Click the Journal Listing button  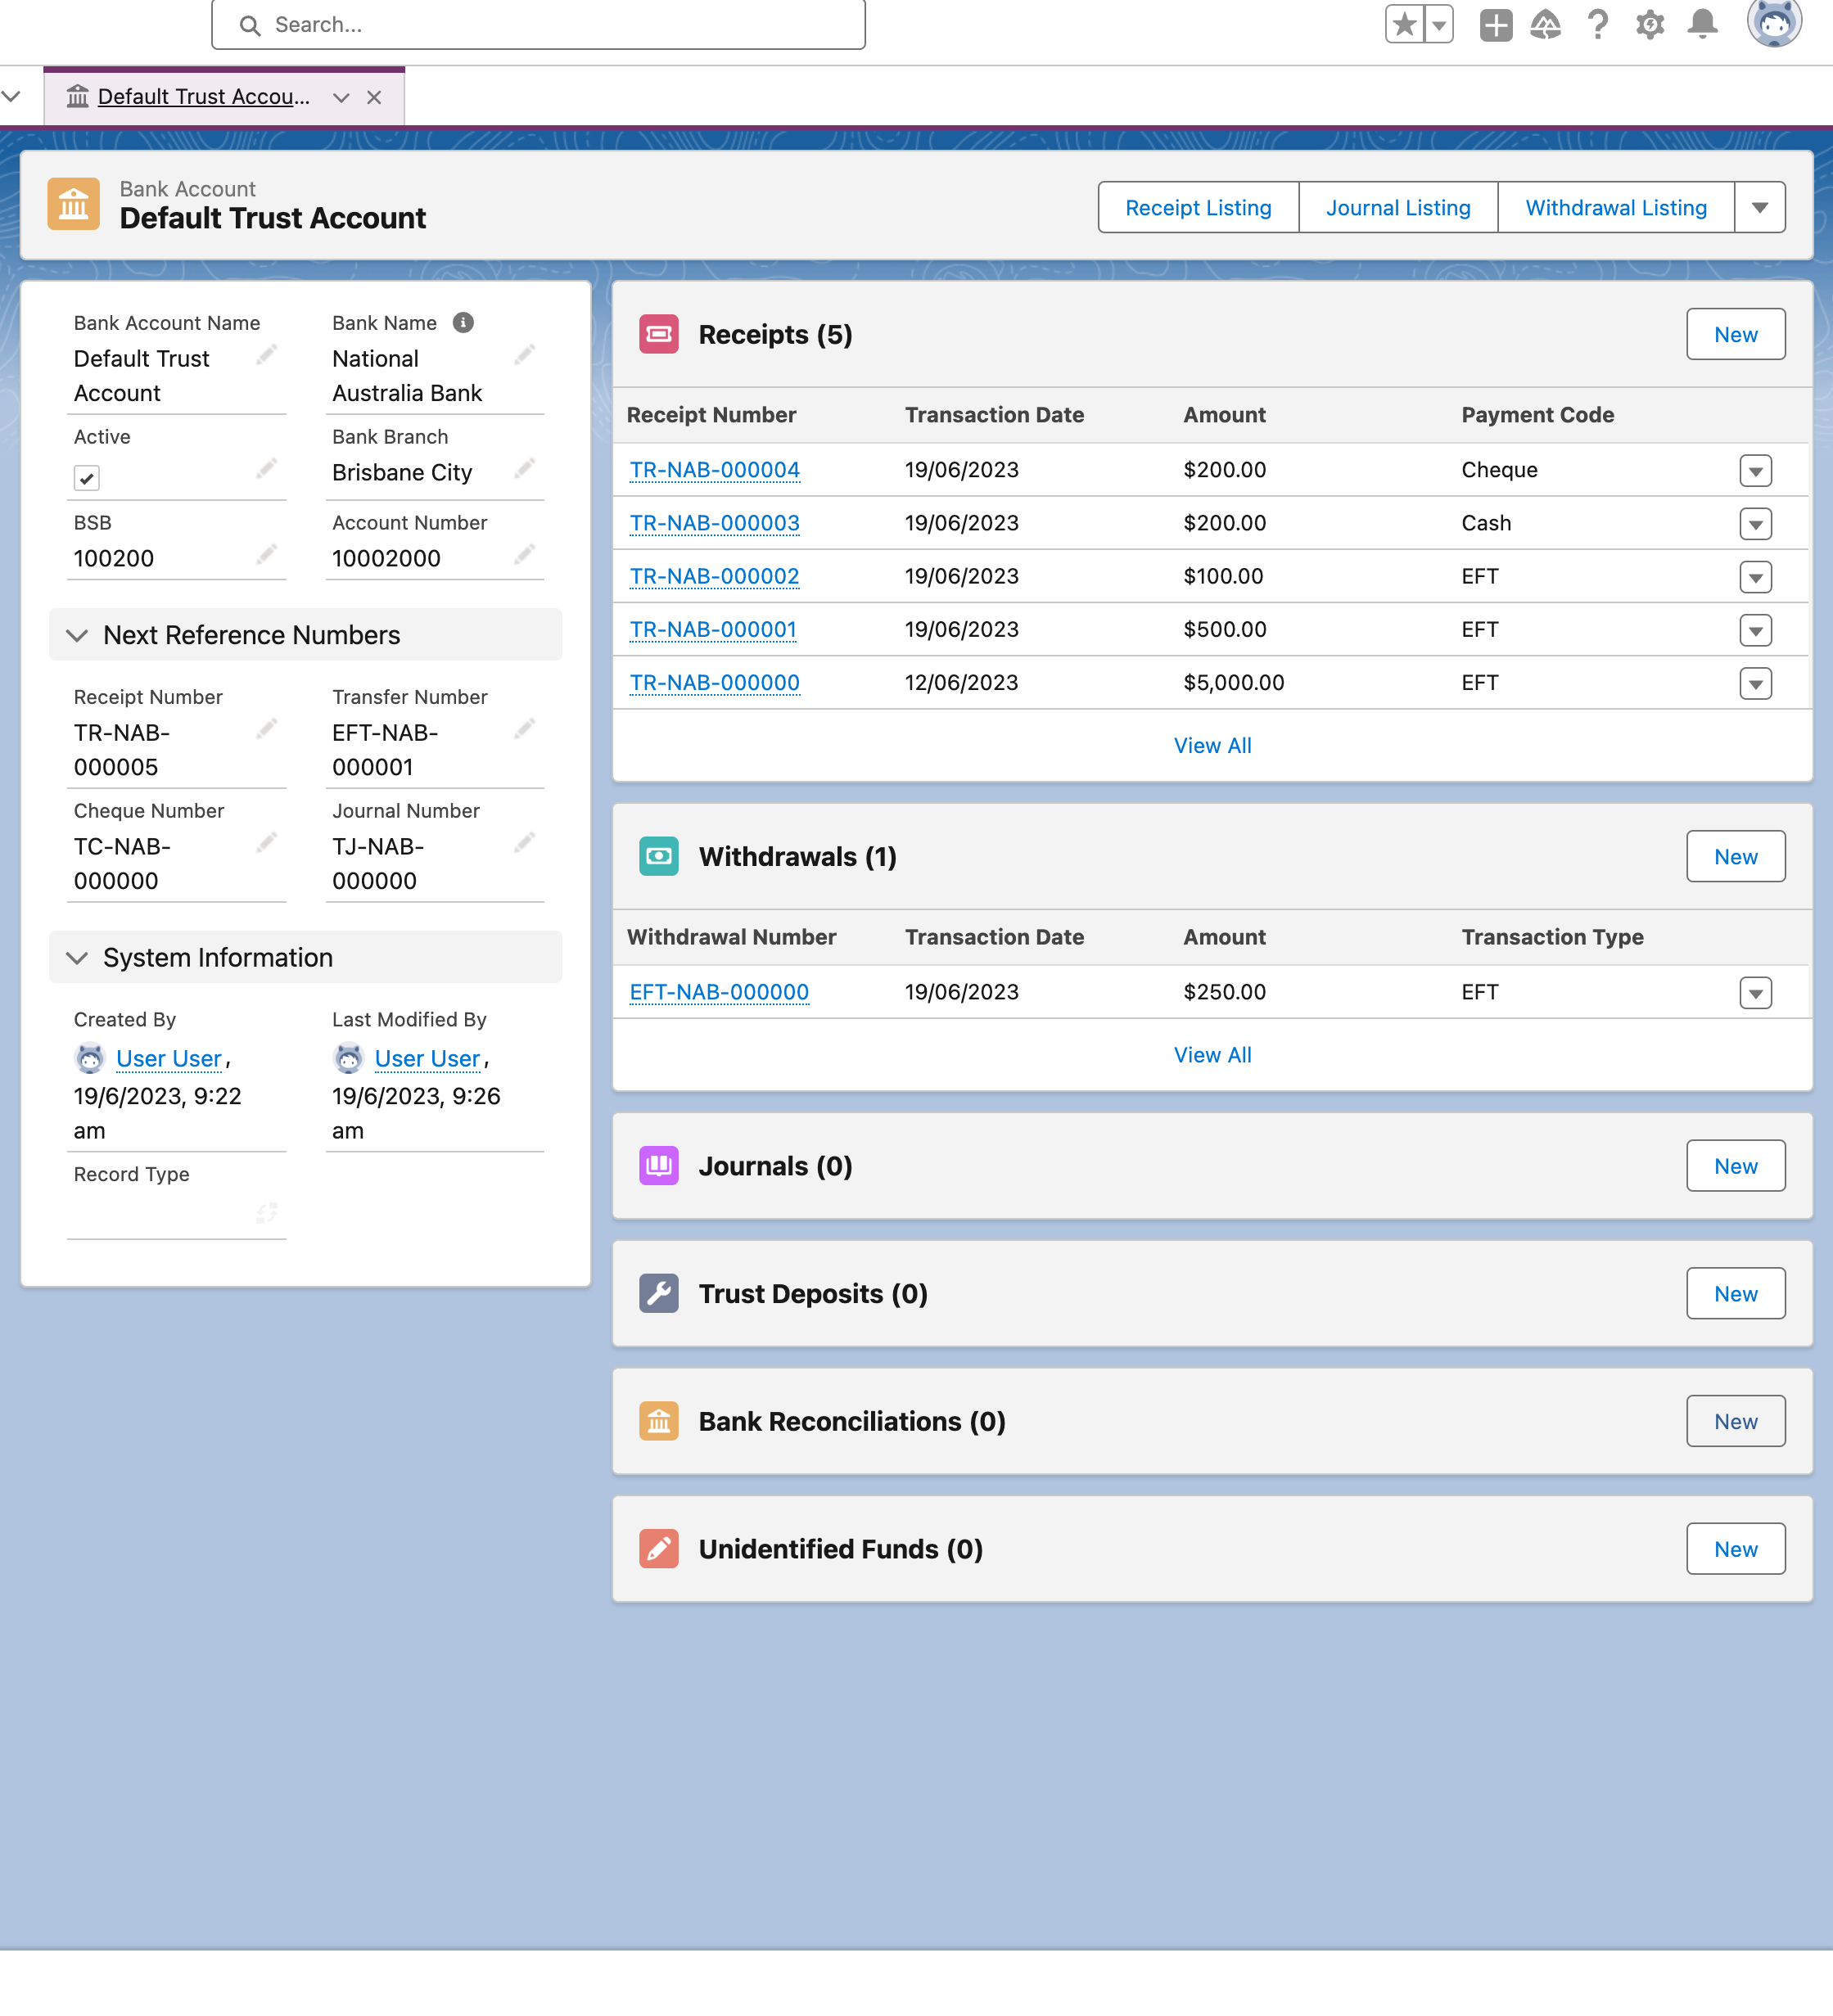click(1398, 207)
